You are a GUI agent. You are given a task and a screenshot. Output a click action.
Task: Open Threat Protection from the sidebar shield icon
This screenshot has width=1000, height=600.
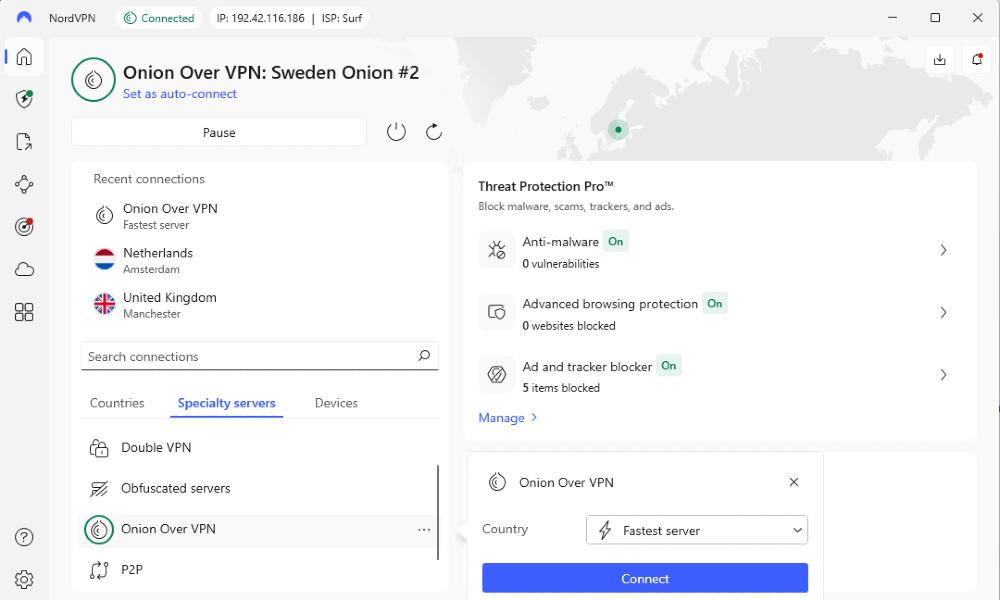(x=24, y=98)
